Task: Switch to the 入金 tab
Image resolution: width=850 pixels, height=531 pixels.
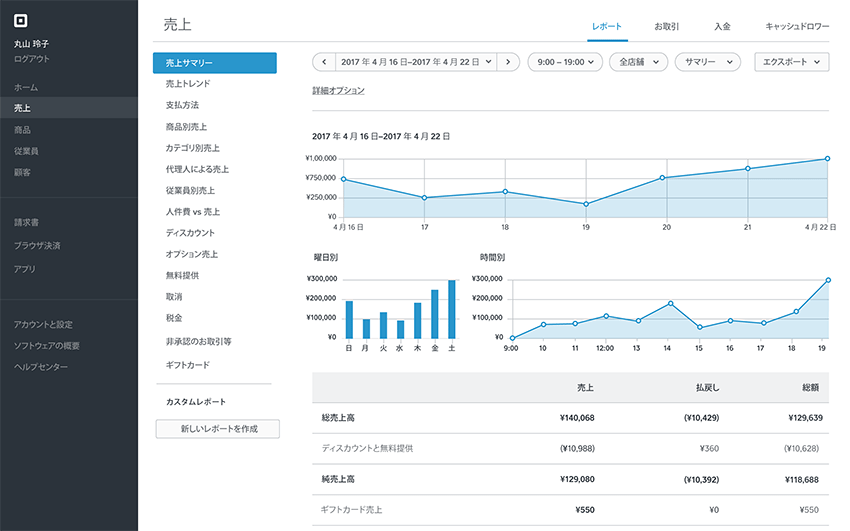Action: [722, 26]
